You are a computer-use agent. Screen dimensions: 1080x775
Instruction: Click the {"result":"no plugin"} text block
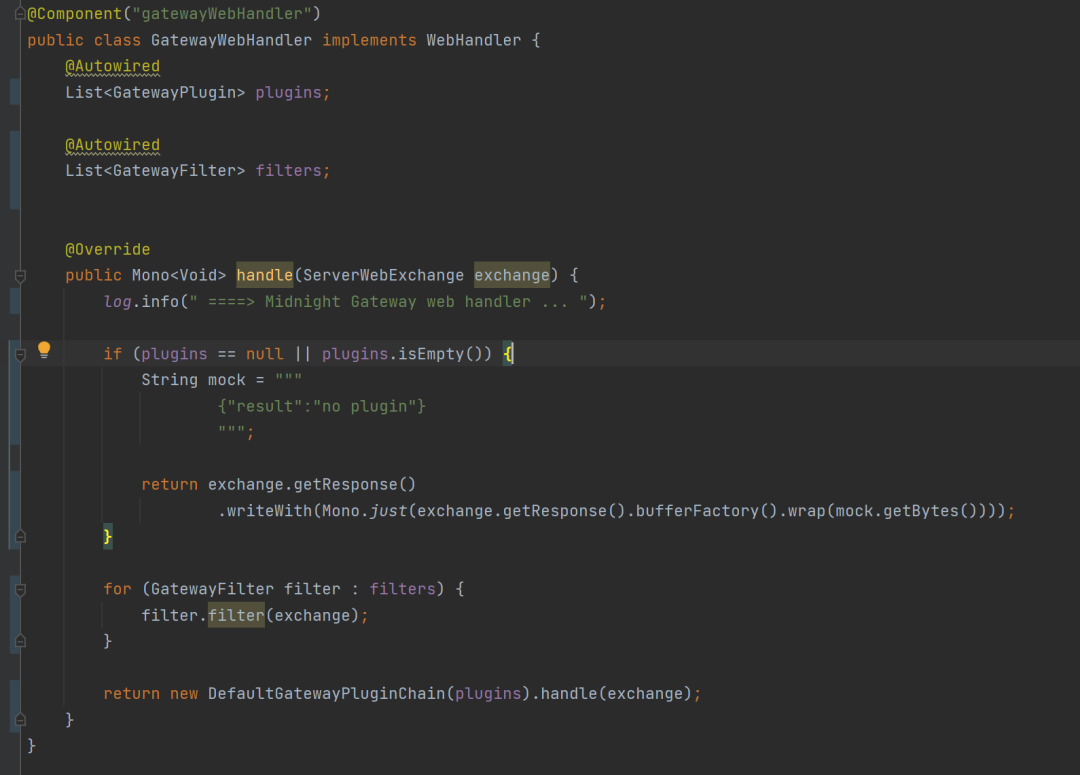coord(322,406)
